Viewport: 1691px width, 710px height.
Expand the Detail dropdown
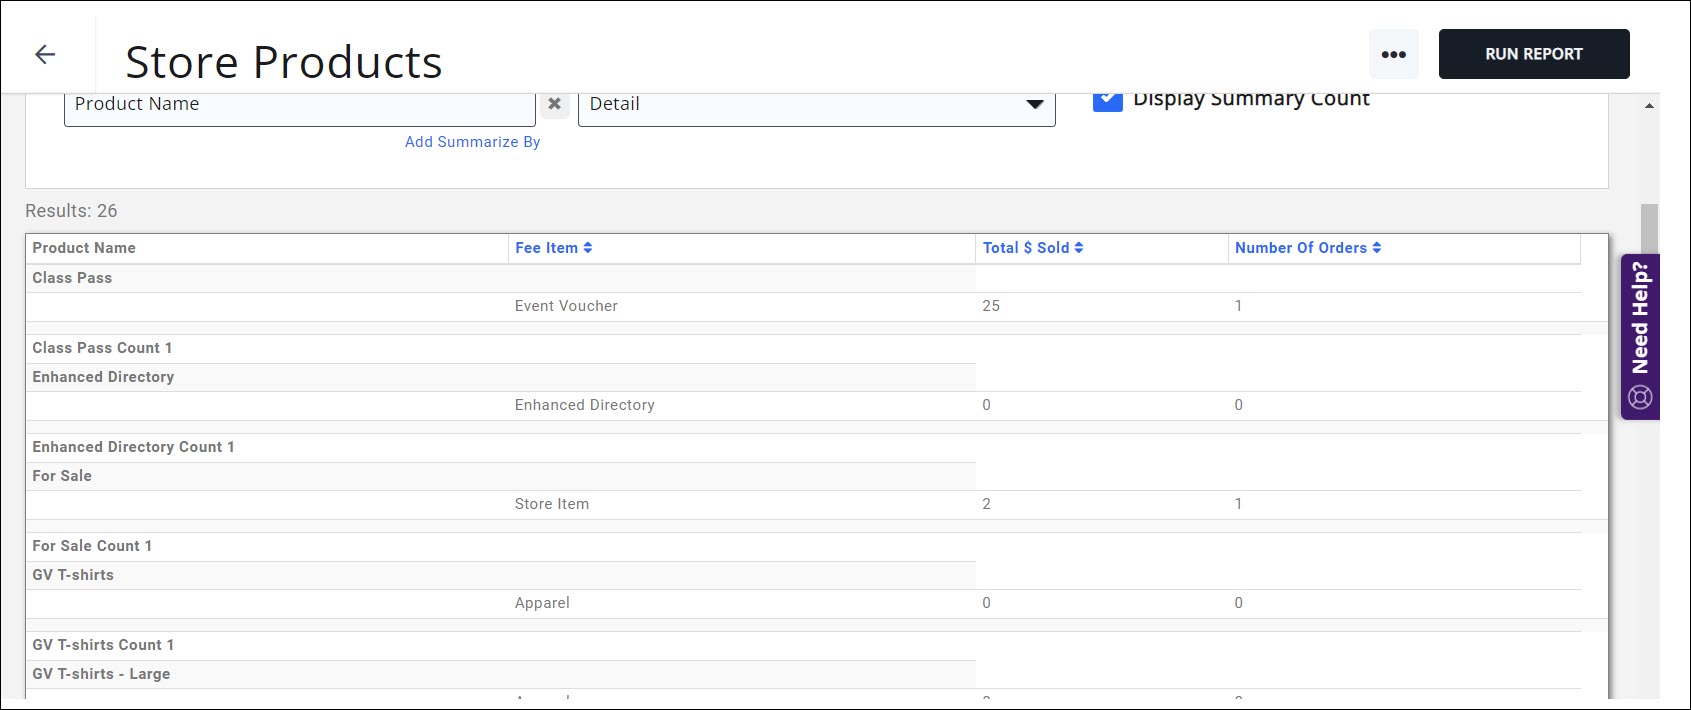(x=815, y=104)
